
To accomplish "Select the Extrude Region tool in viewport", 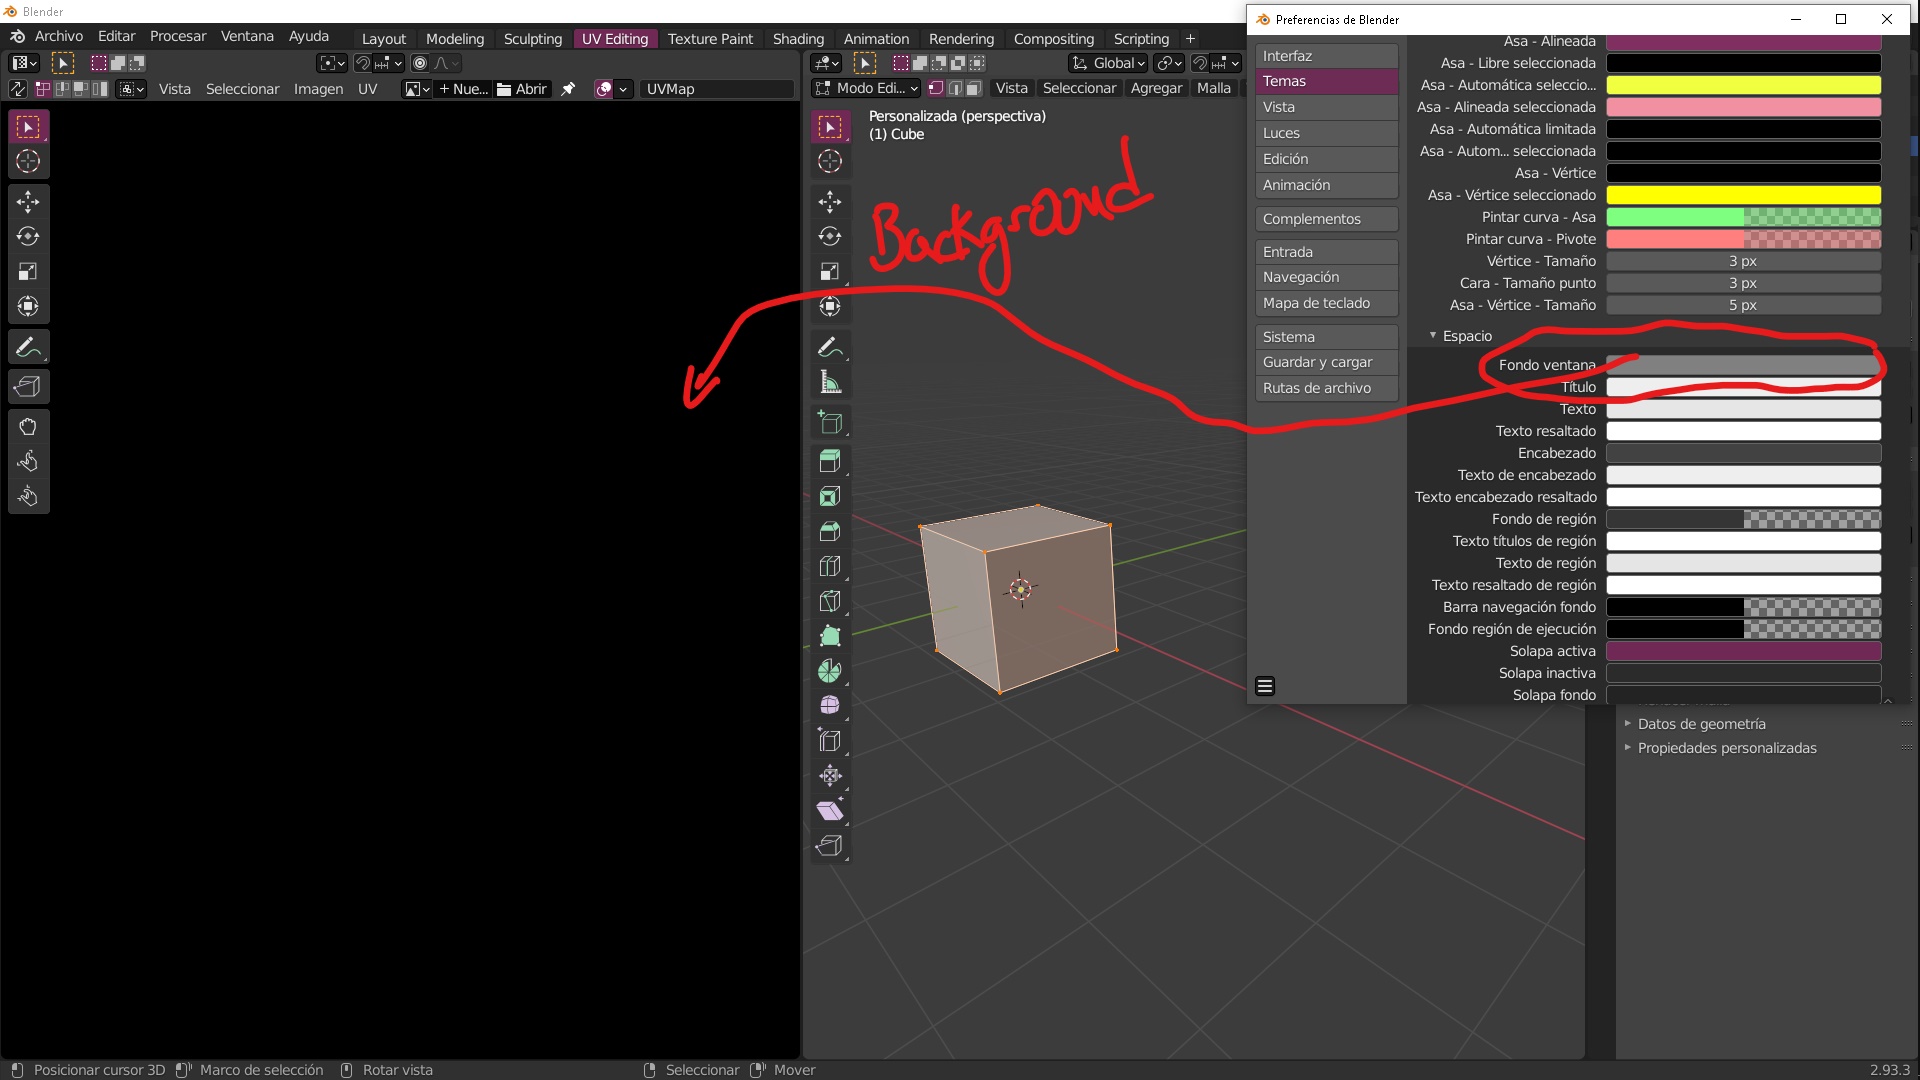I will coord(830,461).
